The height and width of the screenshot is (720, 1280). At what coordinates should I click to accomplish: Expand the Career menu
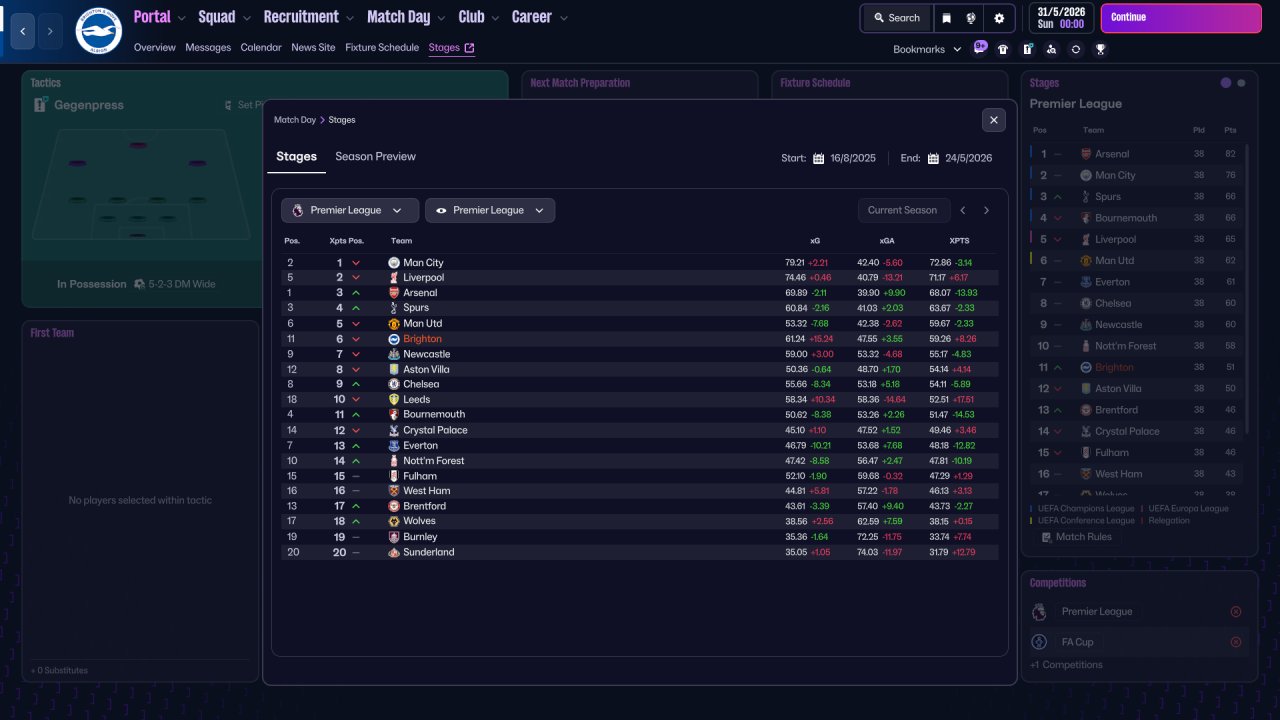[x=540, y=17]
